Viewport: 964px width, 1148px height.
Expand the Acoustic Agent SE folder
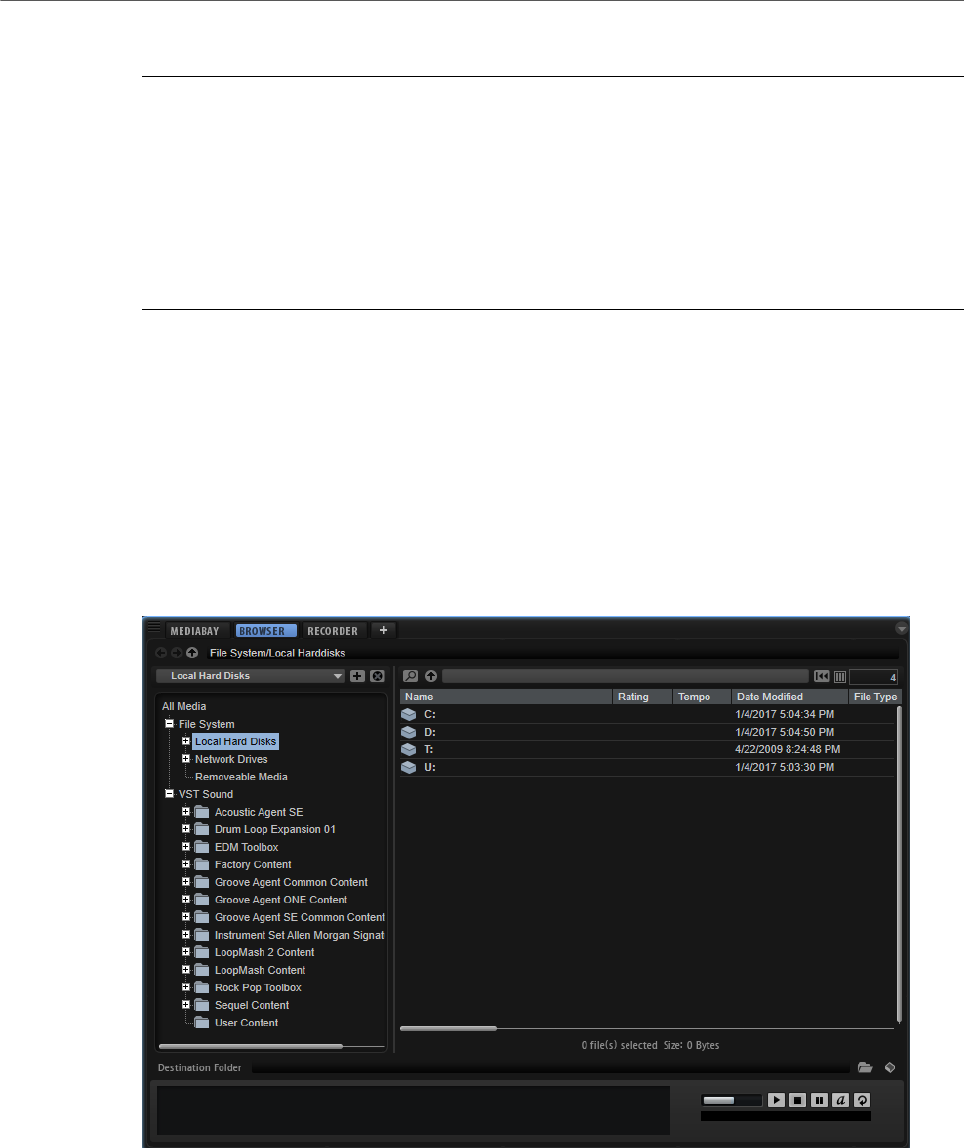(186, 811)
